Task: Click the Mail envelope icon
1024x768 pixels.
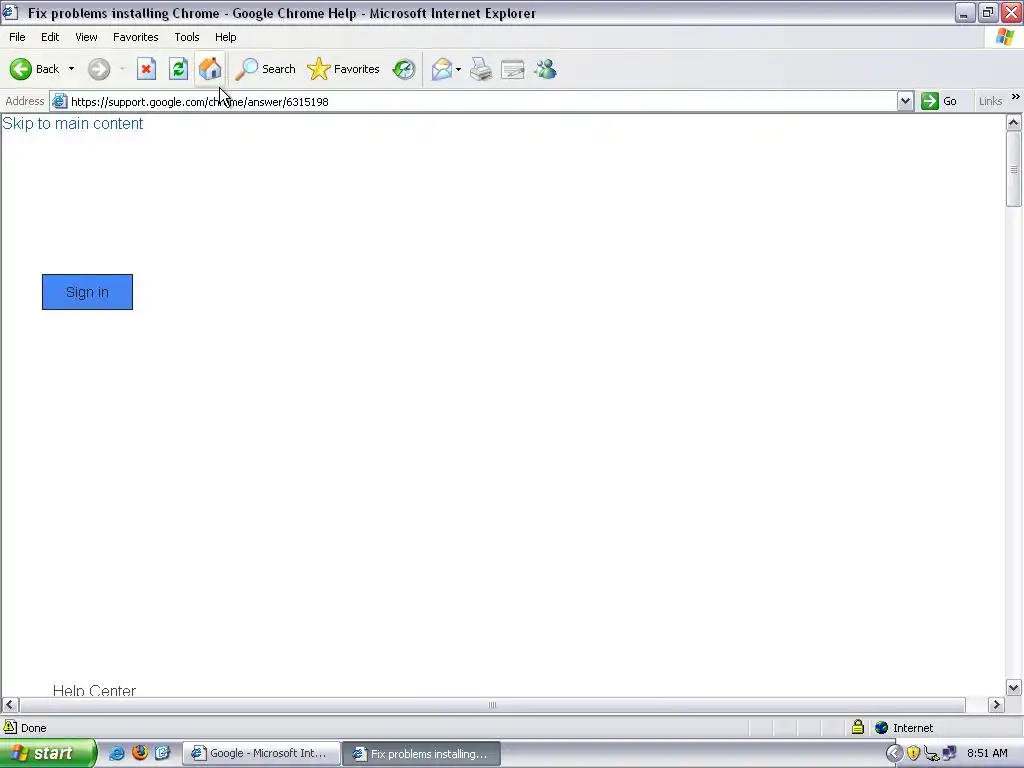Action: point(442,69)
